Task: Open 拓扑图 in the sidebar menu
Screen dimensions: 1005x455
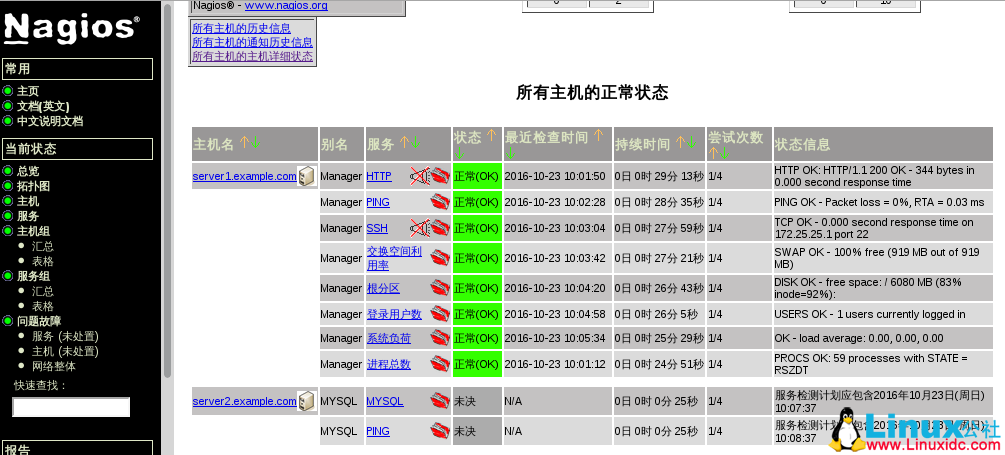Action: 33,186
